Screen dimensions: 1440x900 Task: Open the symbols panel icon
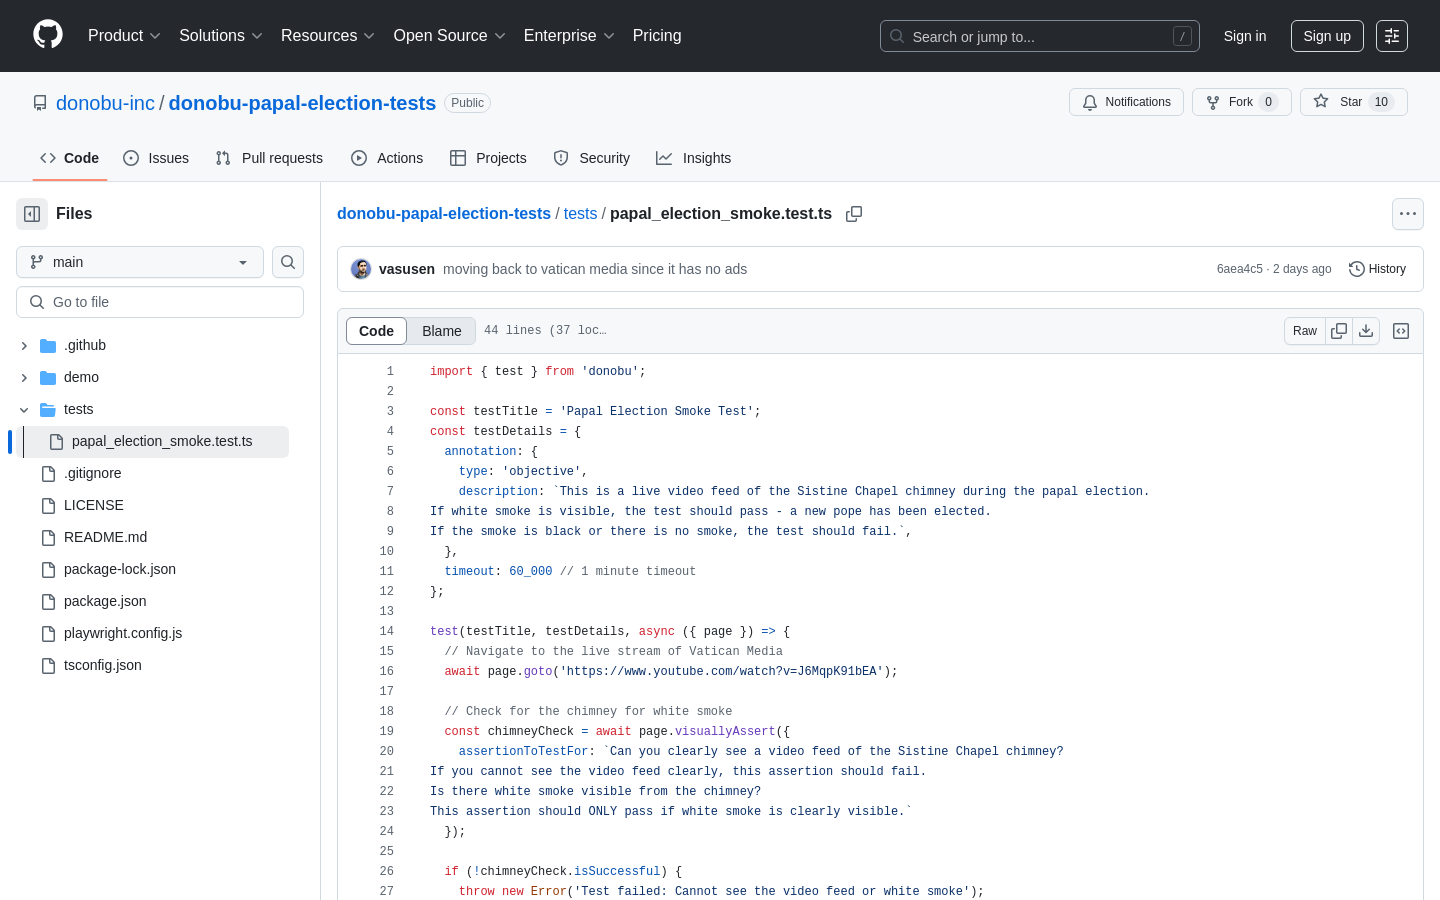click(x=1401, y=331)
